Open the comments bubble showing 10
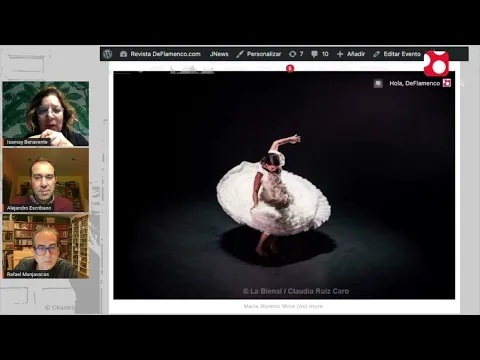 point(320,54)
